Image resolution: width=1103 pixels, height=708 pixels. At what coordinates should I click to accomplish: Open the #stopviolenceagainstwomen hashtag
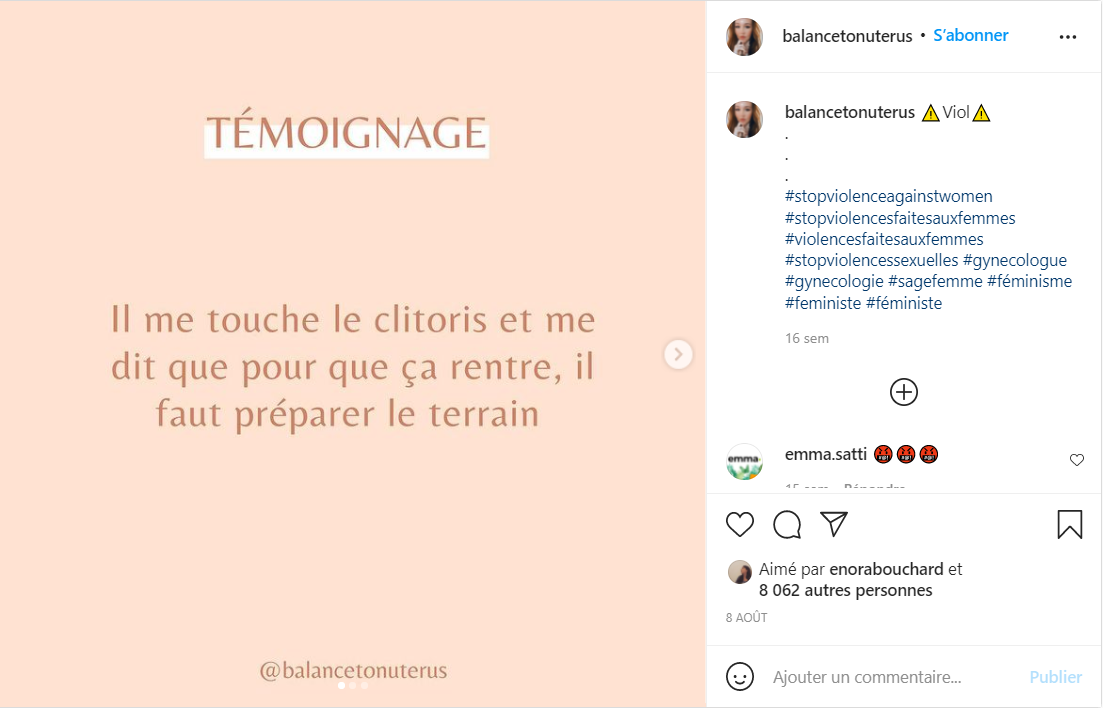(x=888, y=196)
